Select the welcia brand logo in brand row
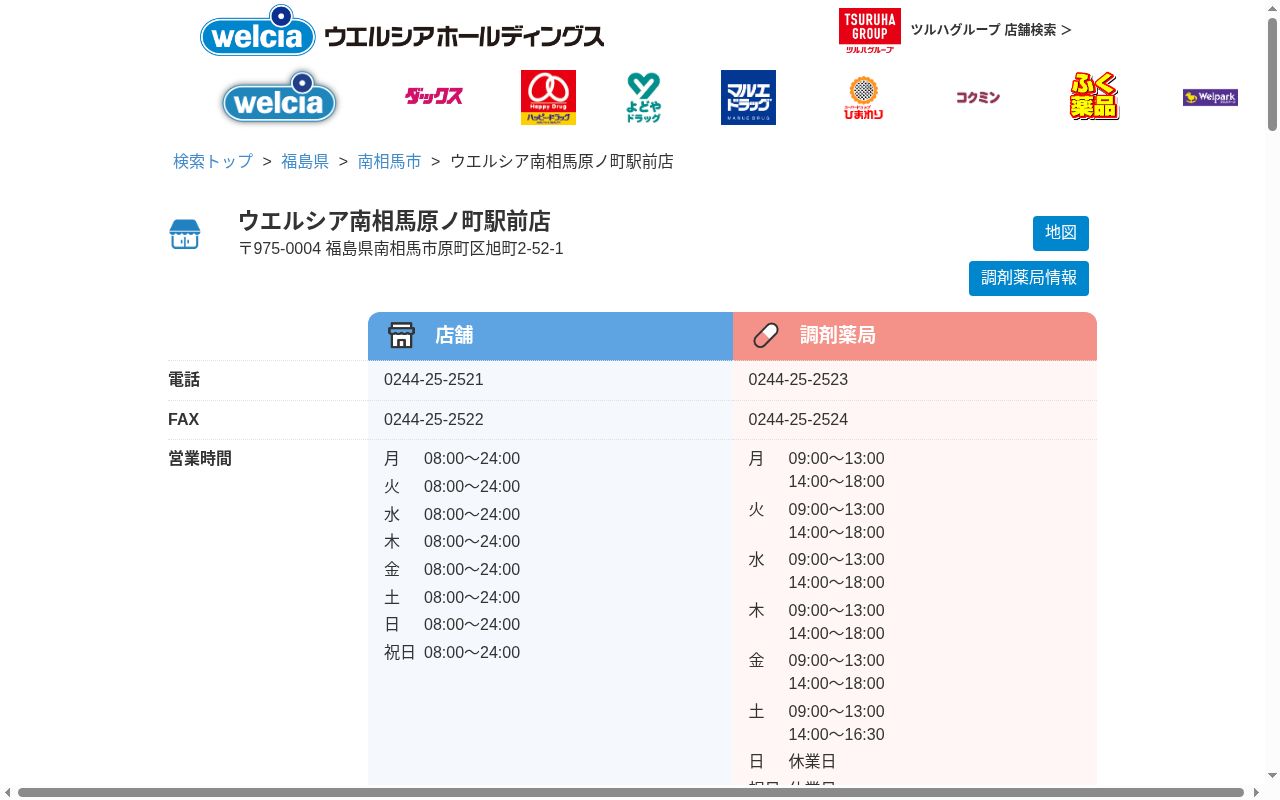 pos(279,97)
